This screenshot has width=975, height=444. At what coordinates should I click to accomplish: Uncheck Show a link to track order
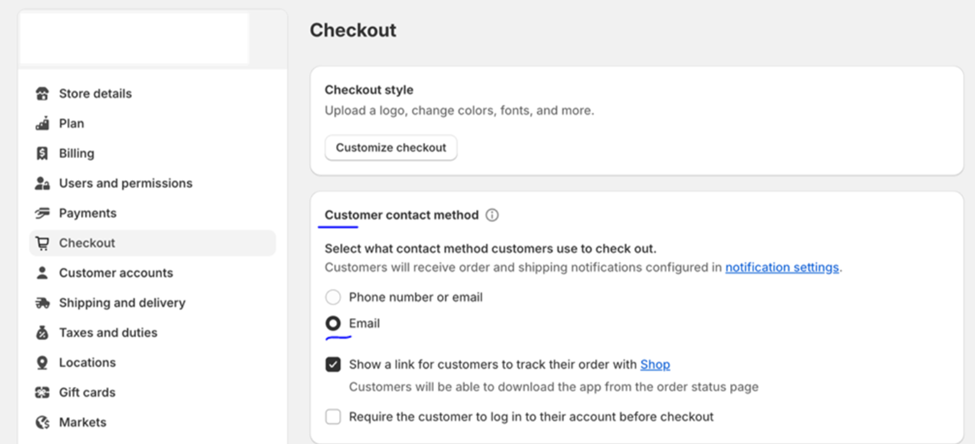pyautogui.click(x=333, y=364)
